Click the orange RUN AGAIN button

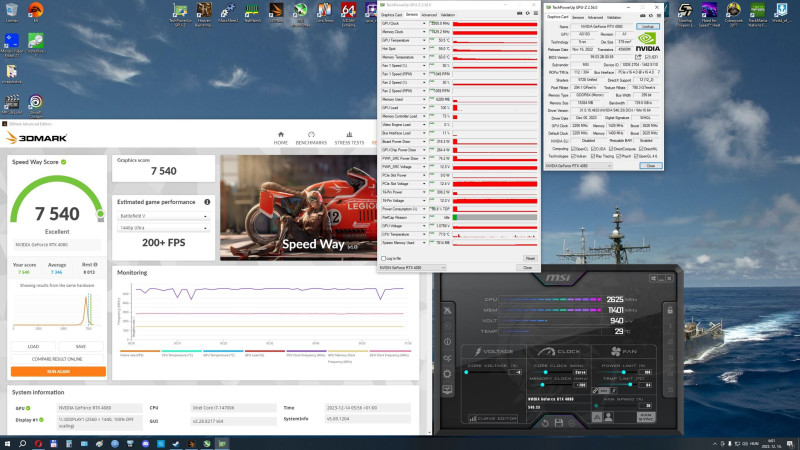[x=59, y=371]
